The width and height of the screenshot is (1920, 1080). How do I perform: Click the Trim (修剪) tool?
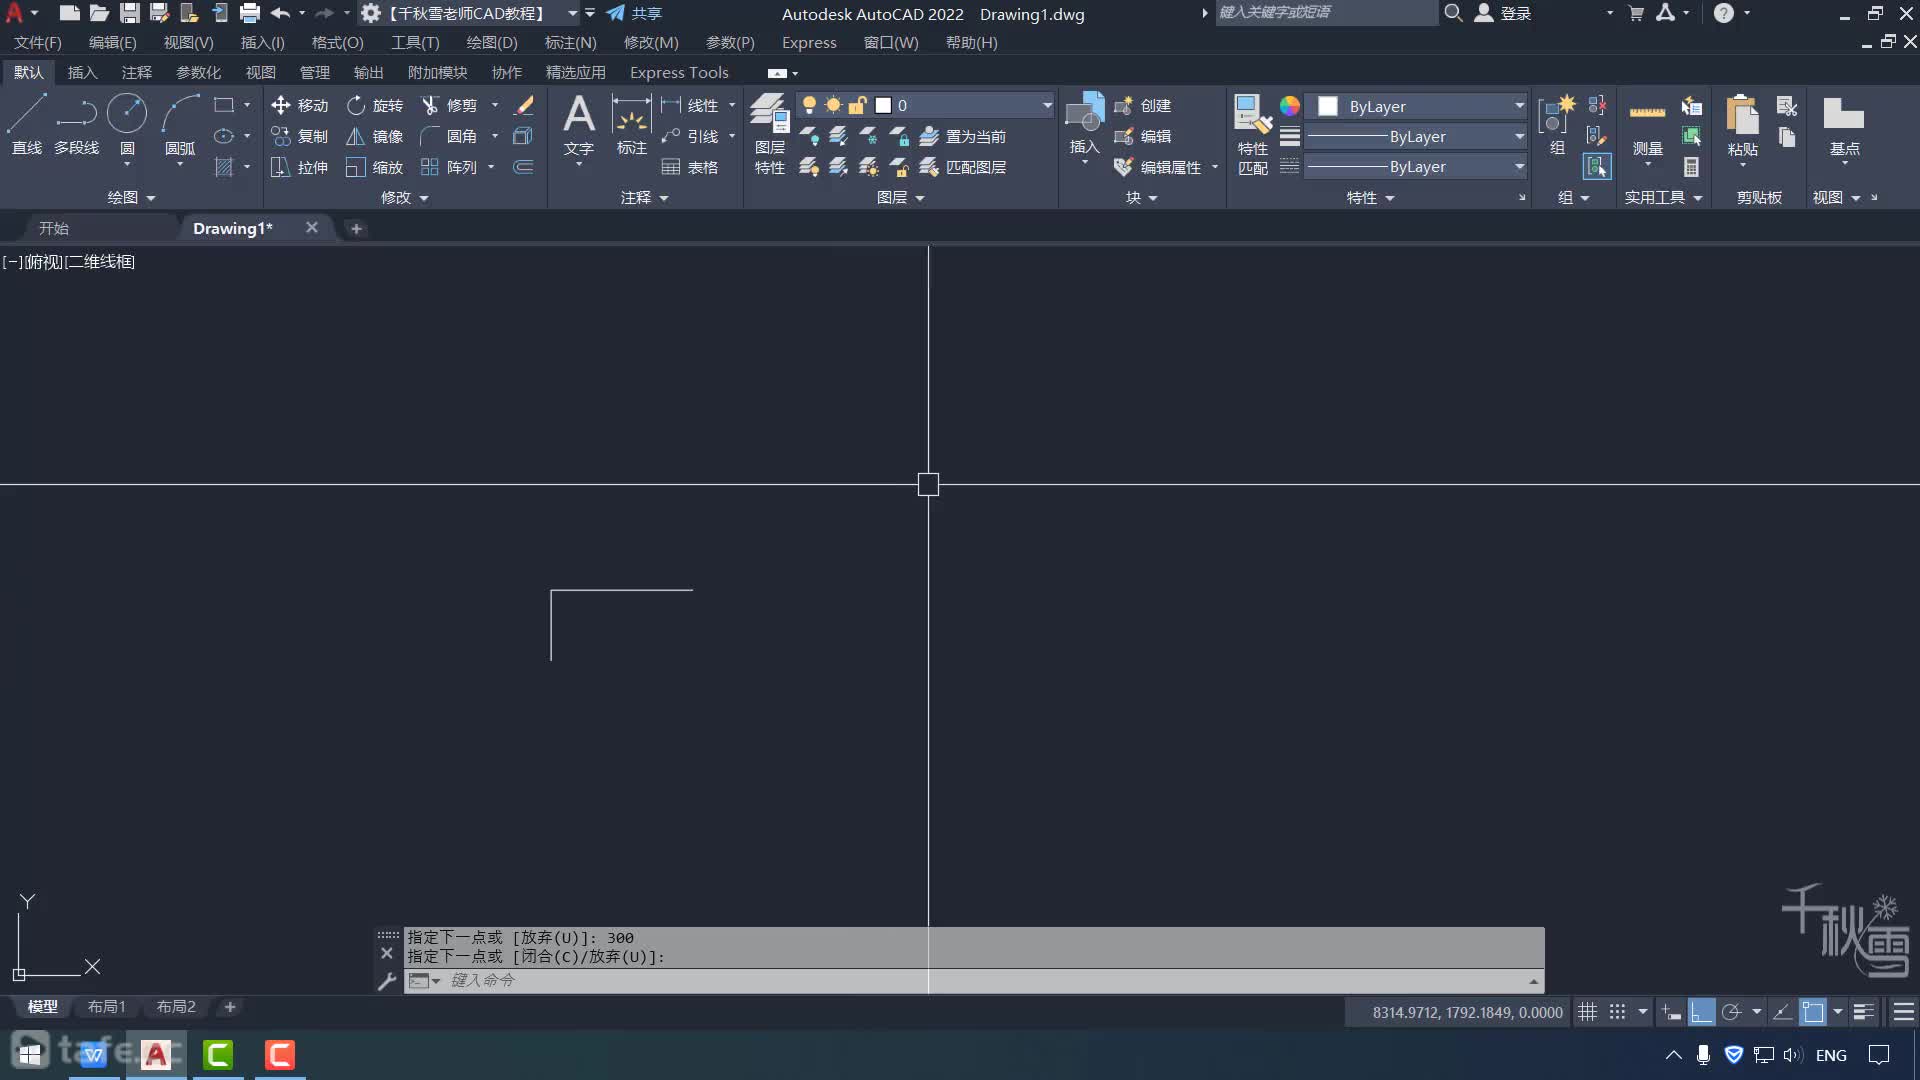[449, 105]
